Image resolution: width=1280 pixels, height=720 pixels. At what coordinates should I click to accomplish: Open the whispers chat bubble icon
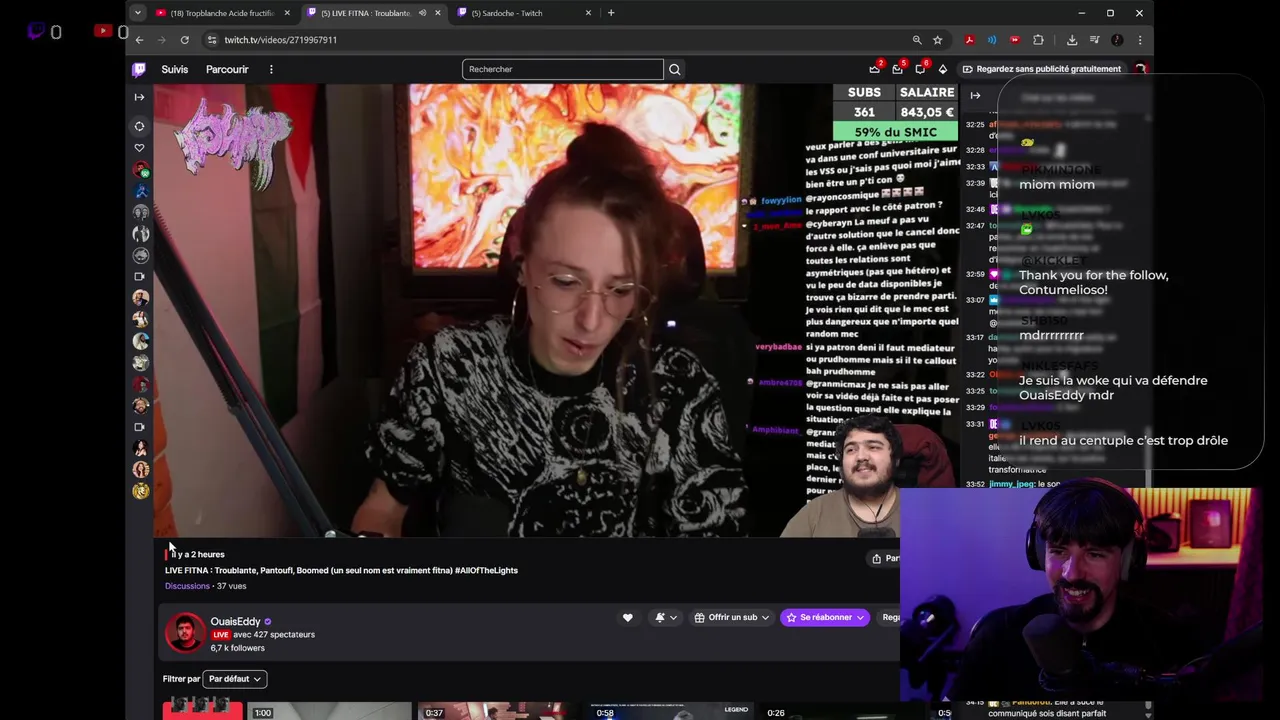[x=920, y=69]
